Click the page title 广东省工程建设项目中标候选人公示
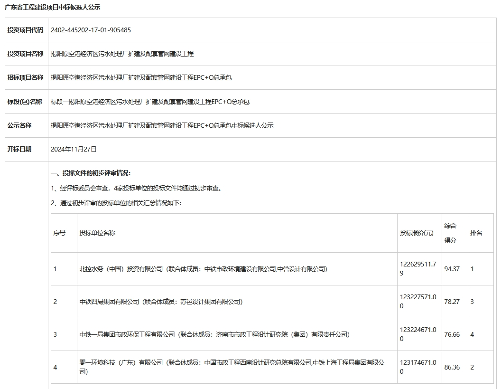Image resolution: width=501 pixels, height=389 pixels. tap(52, 7)
